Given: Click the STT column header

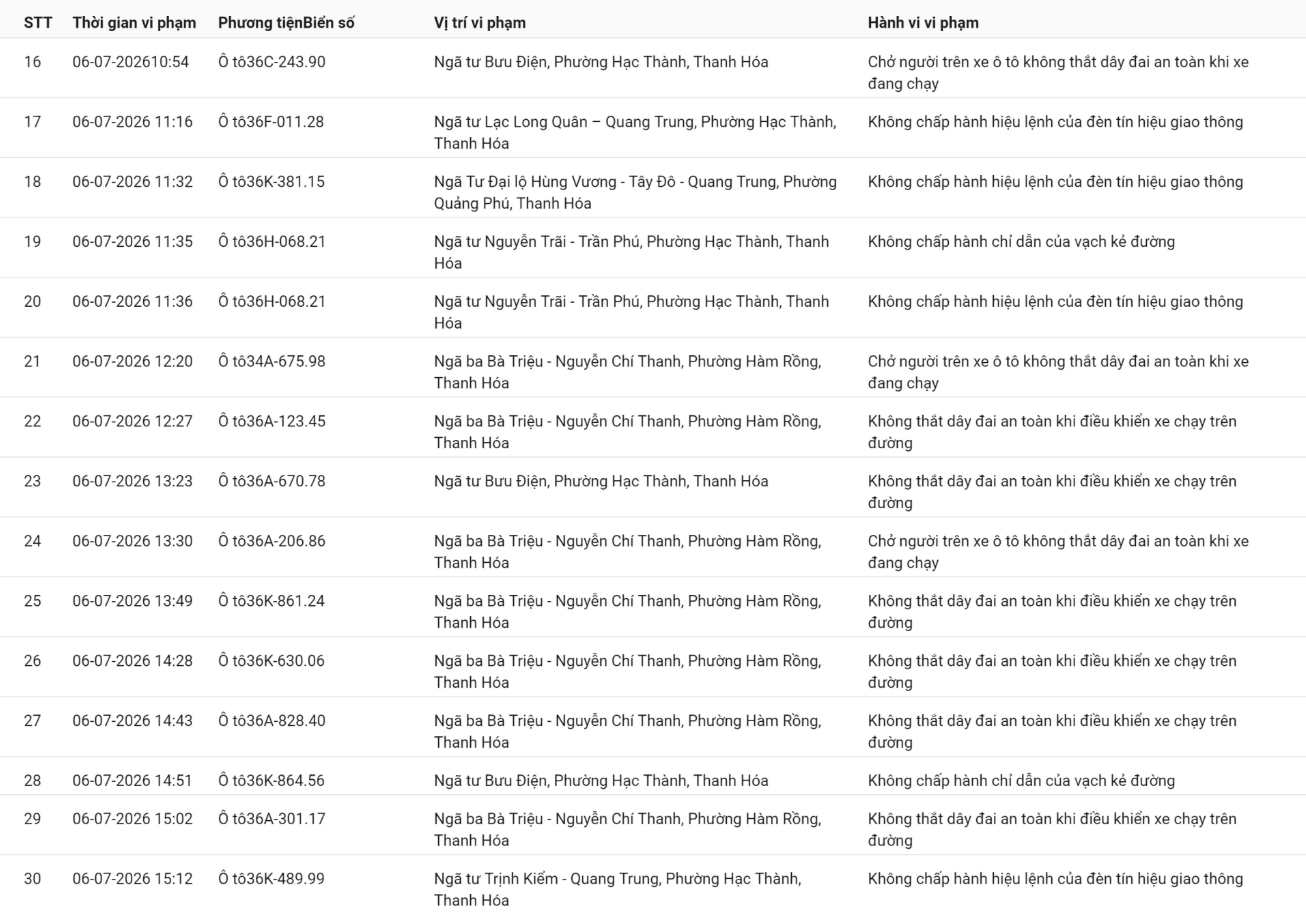Looking at the screenshot, I should (x=38, y=22).
